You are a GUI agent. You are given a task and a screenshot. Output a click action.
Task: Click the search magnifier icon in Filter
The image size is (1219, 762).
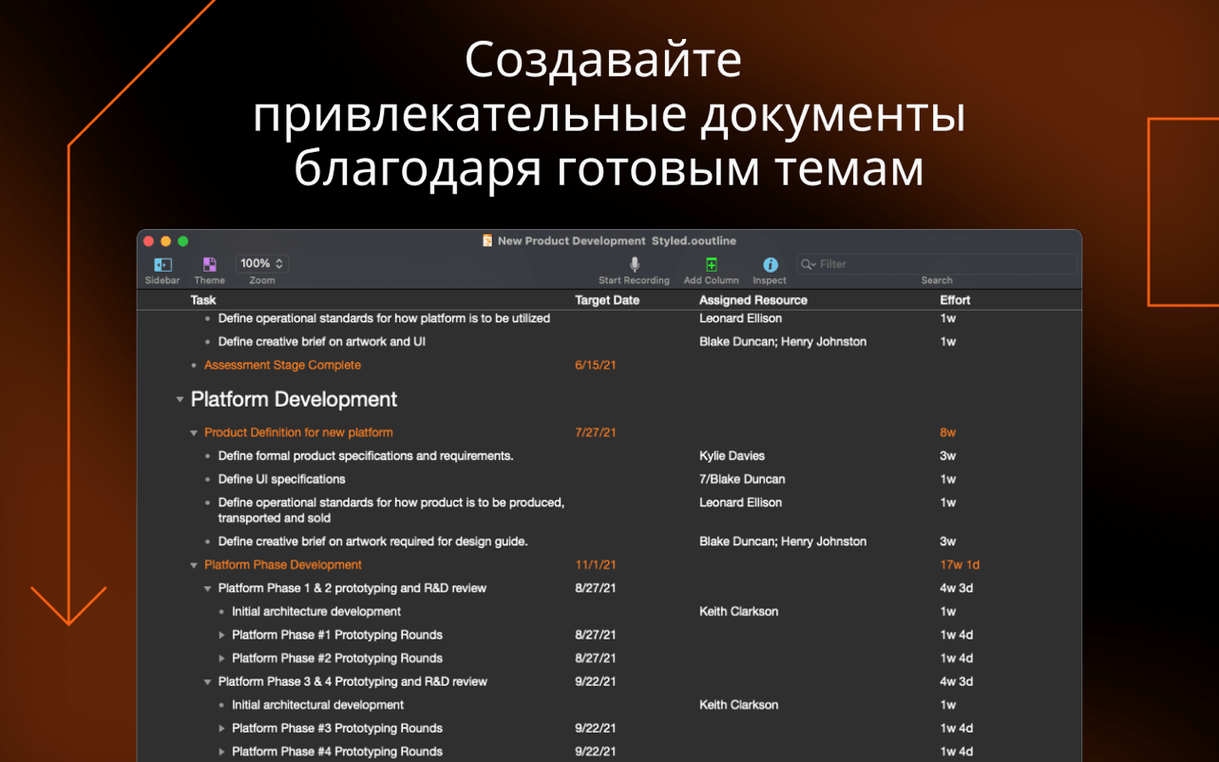[807, 264]
